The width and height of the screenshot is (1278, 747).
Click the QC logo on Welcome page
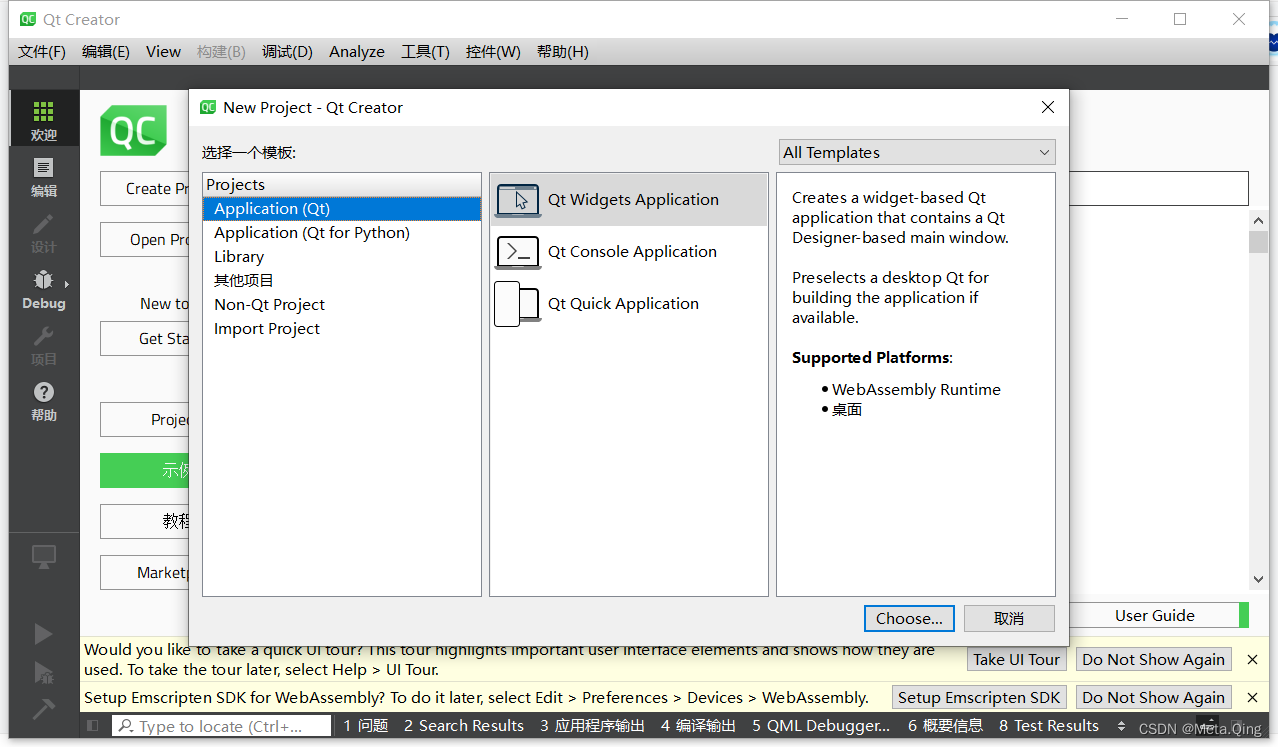pos(133,131)
